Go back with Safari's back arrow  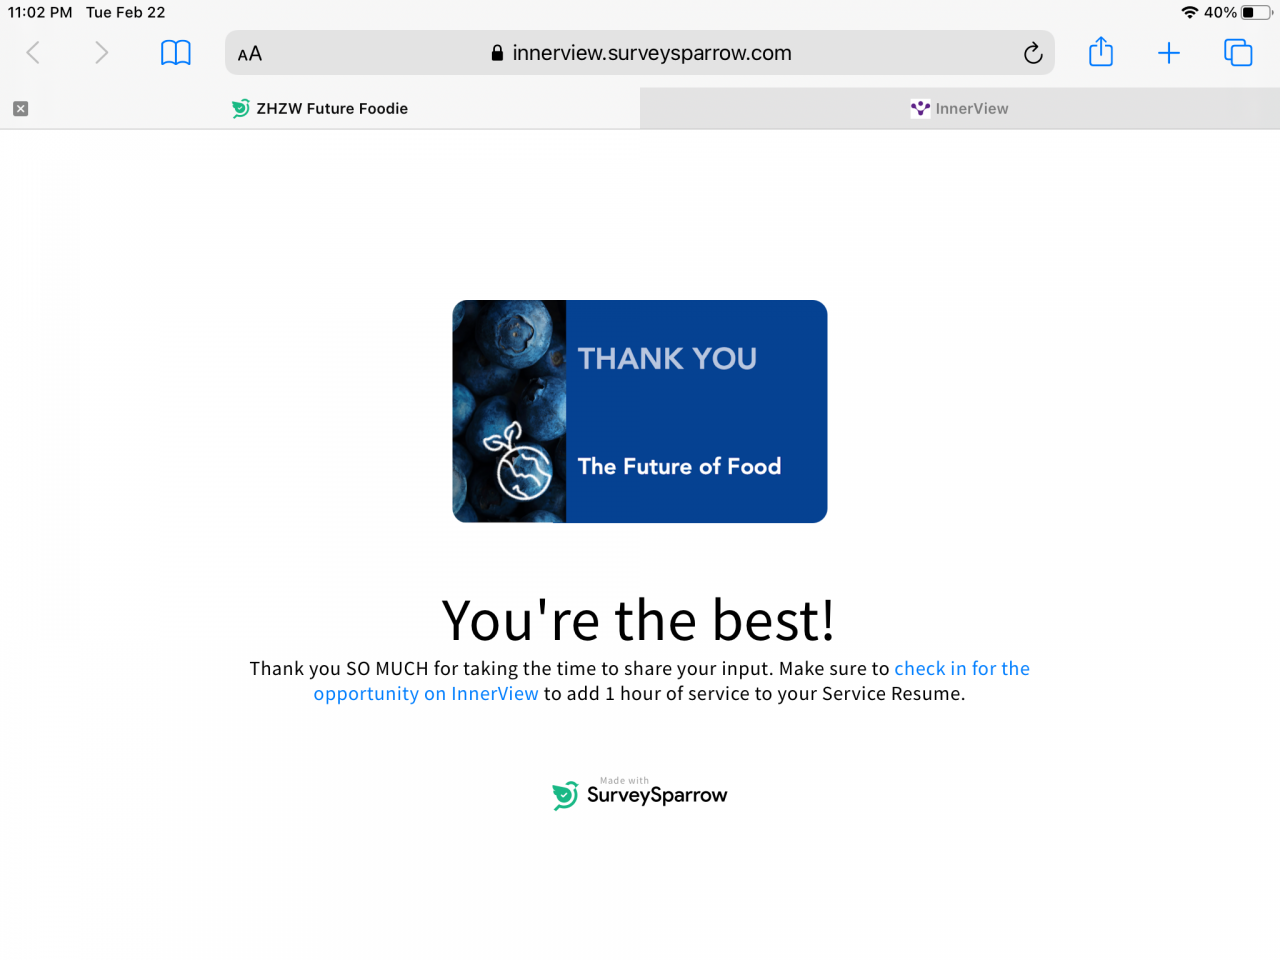[33, 53]
